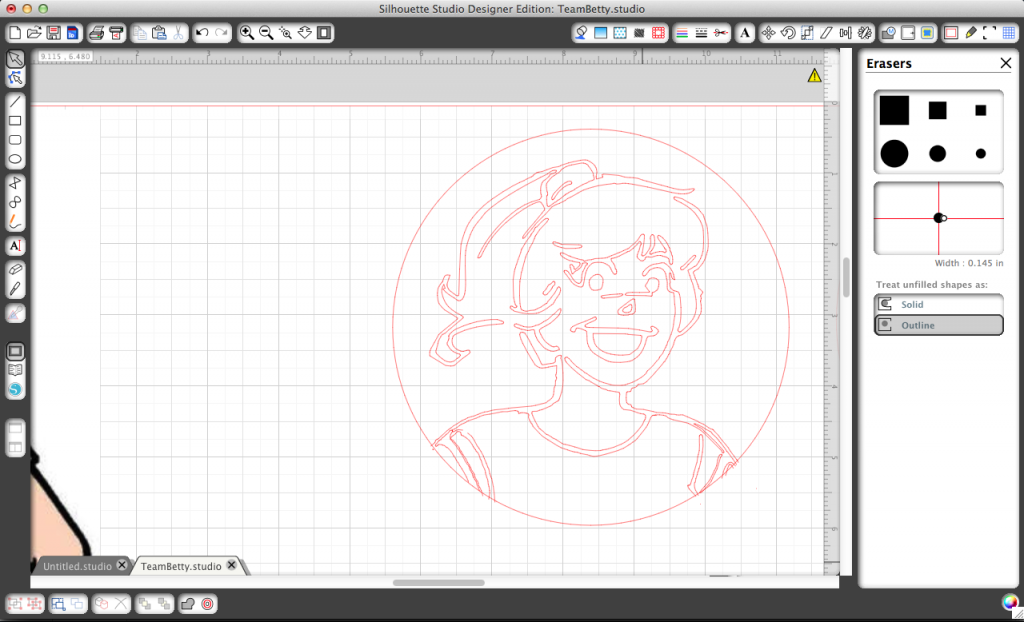The image size is (1024, 622).
Task: Open the Cut Settings scissors icon
Action: click(x=721, y=33)
